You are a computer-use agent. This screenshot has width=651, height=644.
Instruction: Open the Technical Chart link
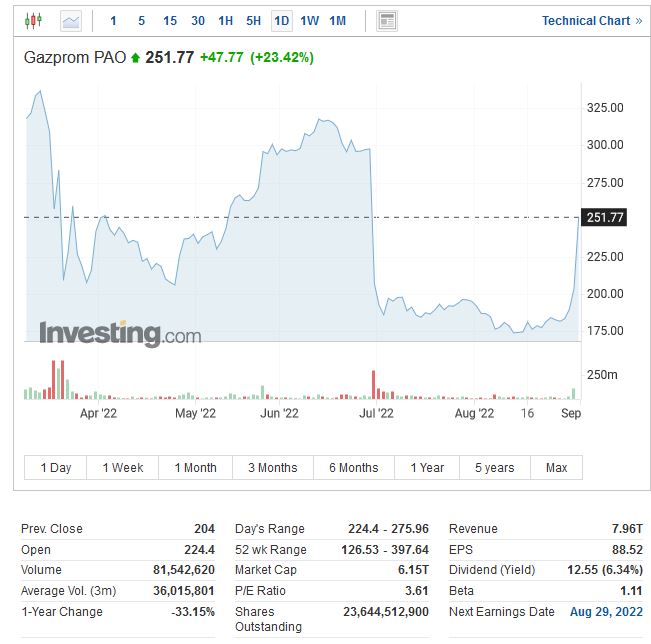click(592, 20)
